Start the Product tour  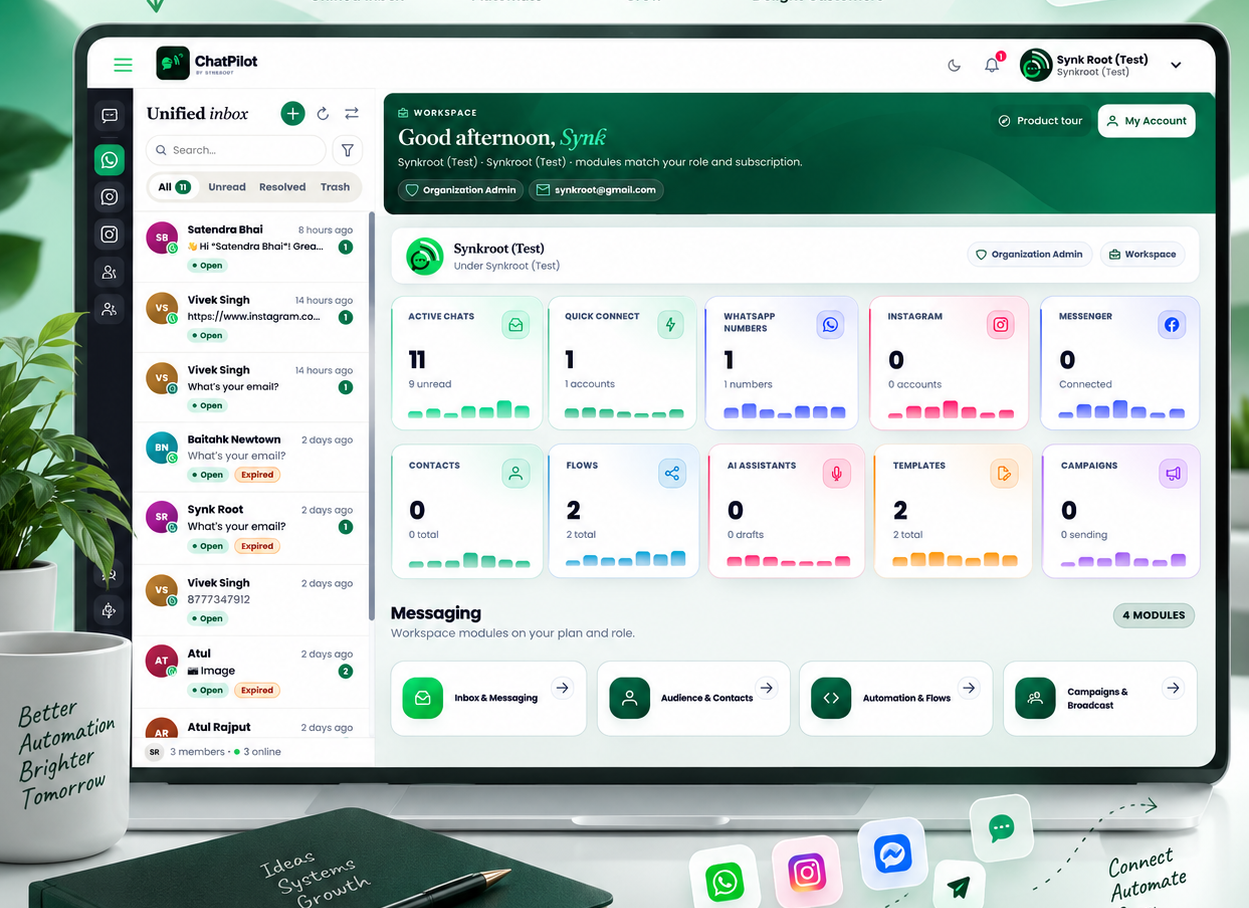pos(1040,121)
